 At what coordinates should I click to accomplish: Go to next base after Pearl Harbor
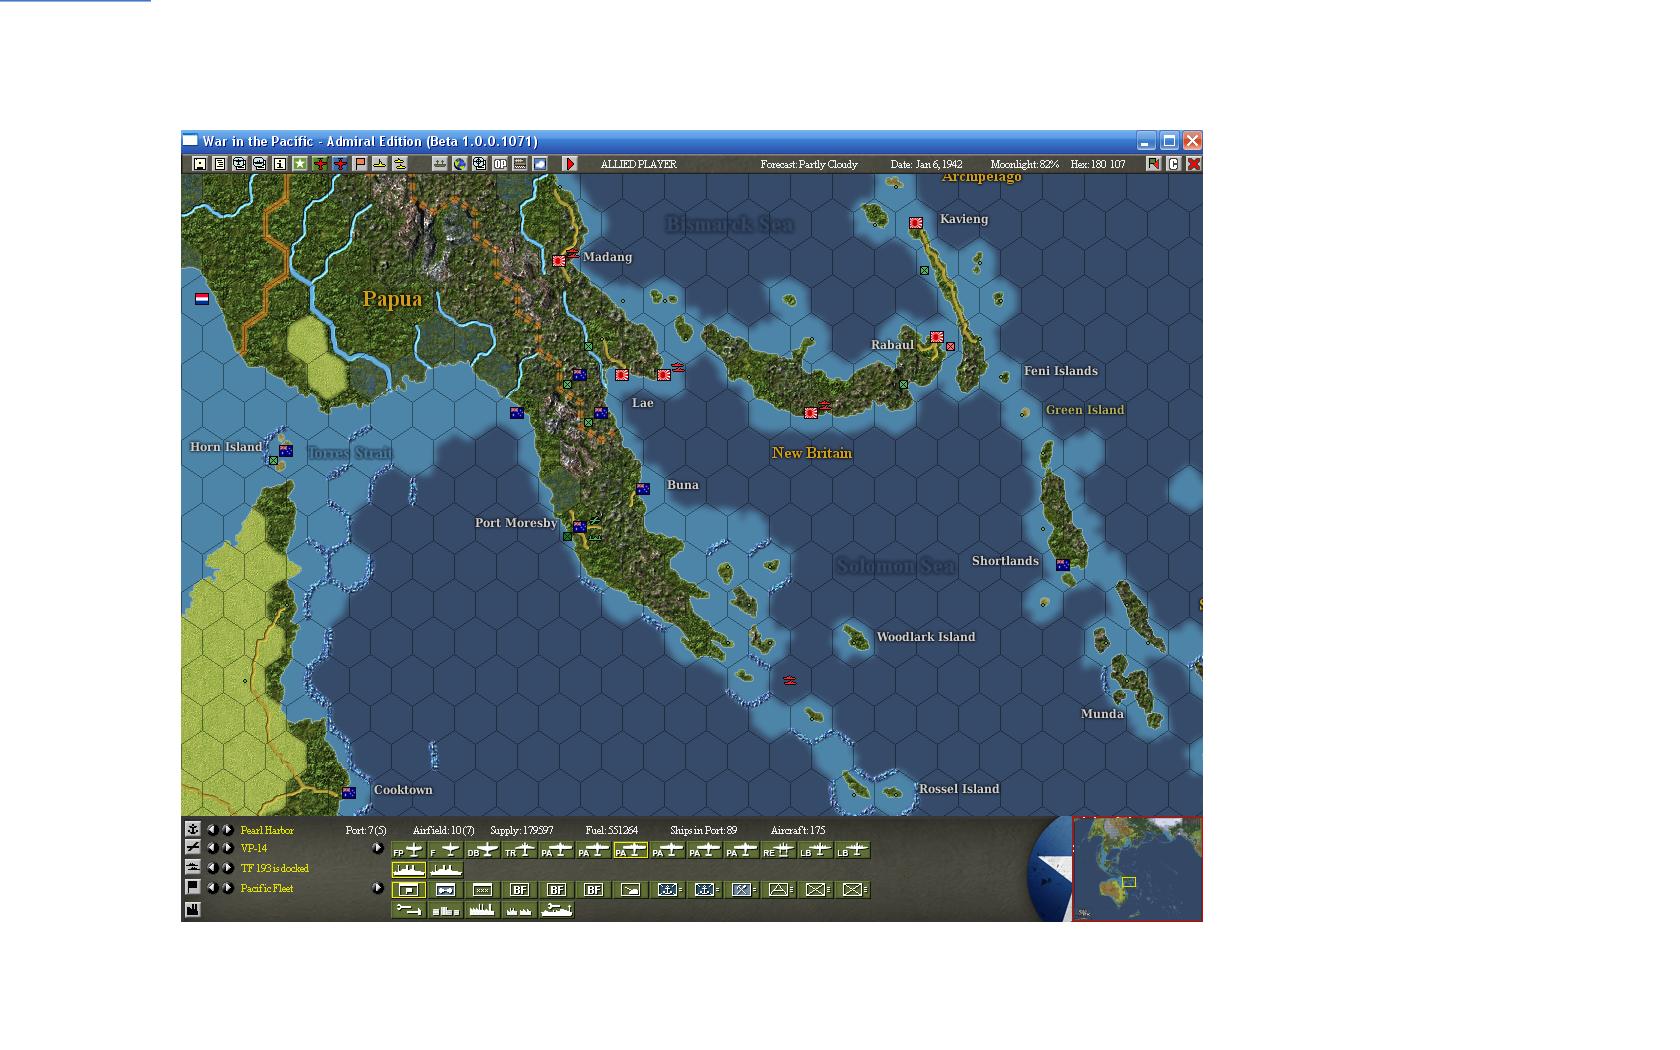[228, 829]
